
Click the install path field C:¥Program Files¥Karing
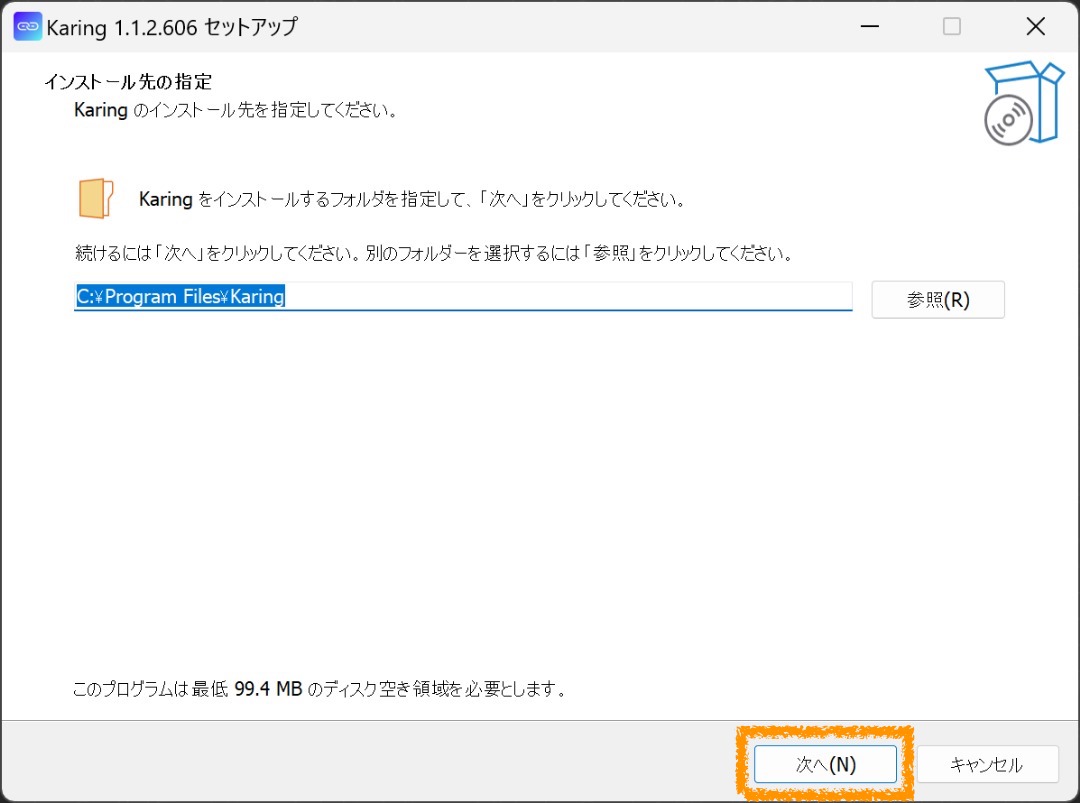(x=463, y=296)
